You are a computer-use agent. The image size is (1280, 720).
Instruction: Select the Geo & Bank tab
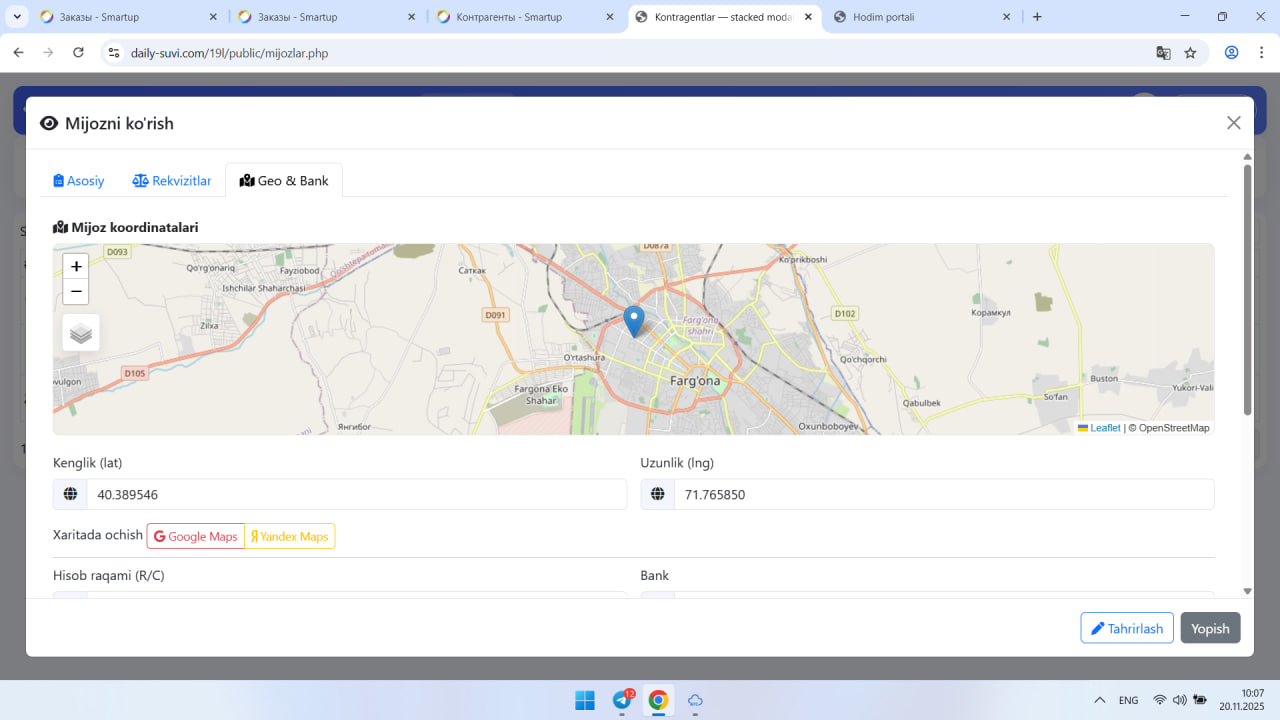coord(284,181)
